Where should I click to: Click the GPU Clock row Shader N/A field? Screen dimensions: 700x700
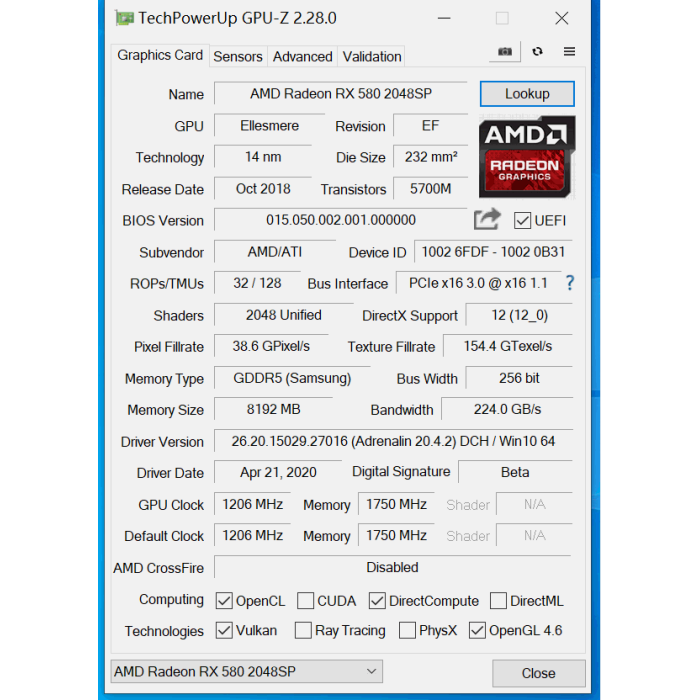[534, 504]
